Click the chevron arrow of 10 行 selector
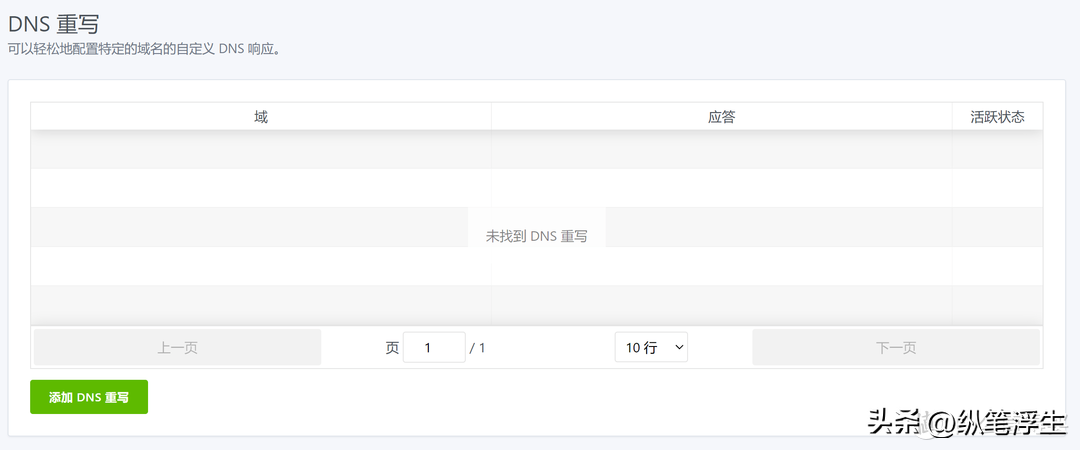 (679, 347)
